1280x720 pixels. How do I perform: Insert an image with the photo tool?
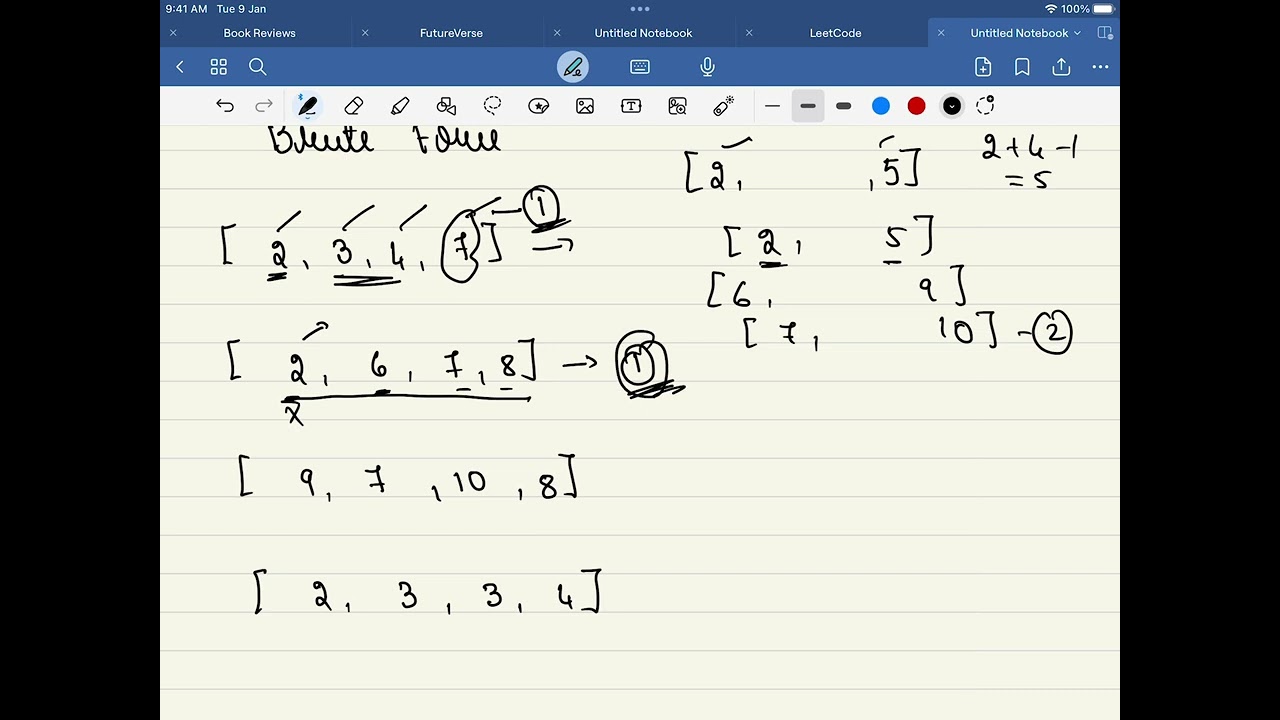585,106
